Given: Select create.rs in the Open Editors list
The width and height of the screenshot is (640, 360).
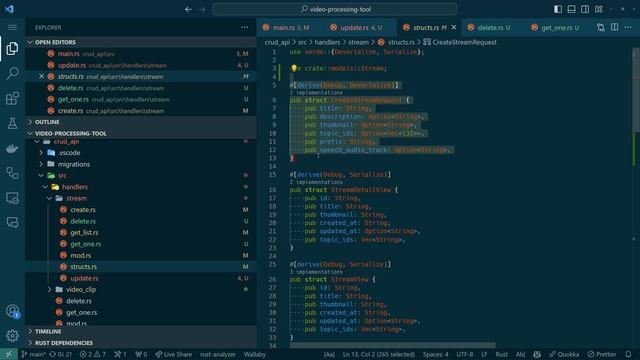Looking at the screenshot, I should tap(140, 111).
